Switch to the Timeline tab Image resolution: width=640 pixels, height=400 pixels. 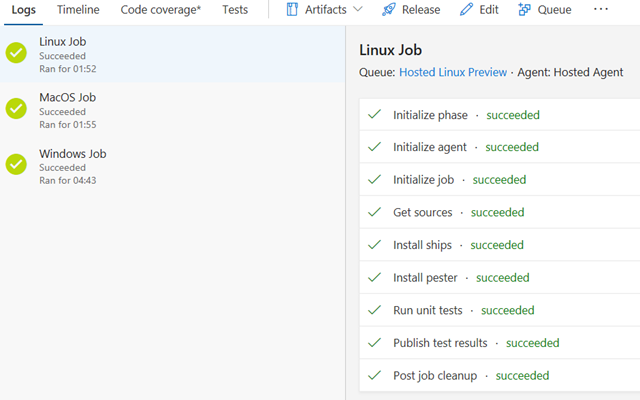pyautogui.click(x=78, y=10)
